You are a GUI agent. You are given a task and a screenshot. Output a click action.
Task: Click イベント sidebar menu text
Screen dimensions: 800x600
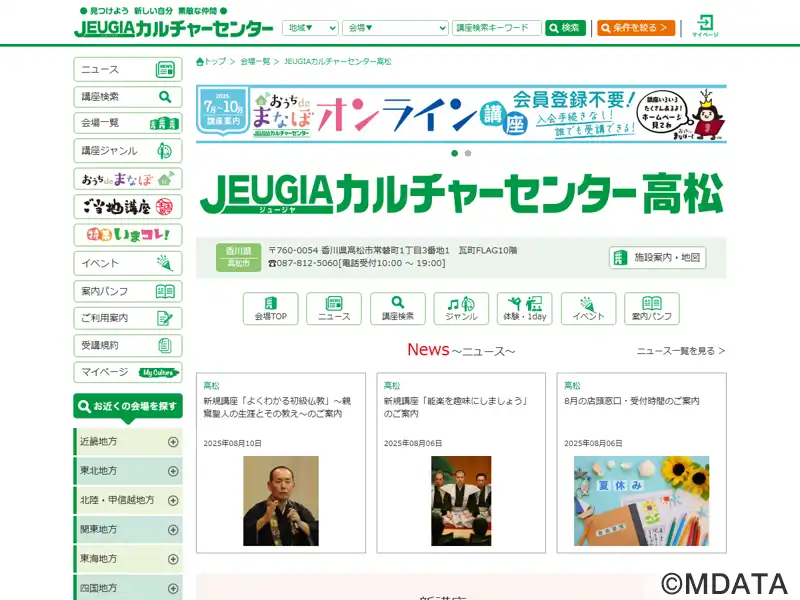(100, 263)
